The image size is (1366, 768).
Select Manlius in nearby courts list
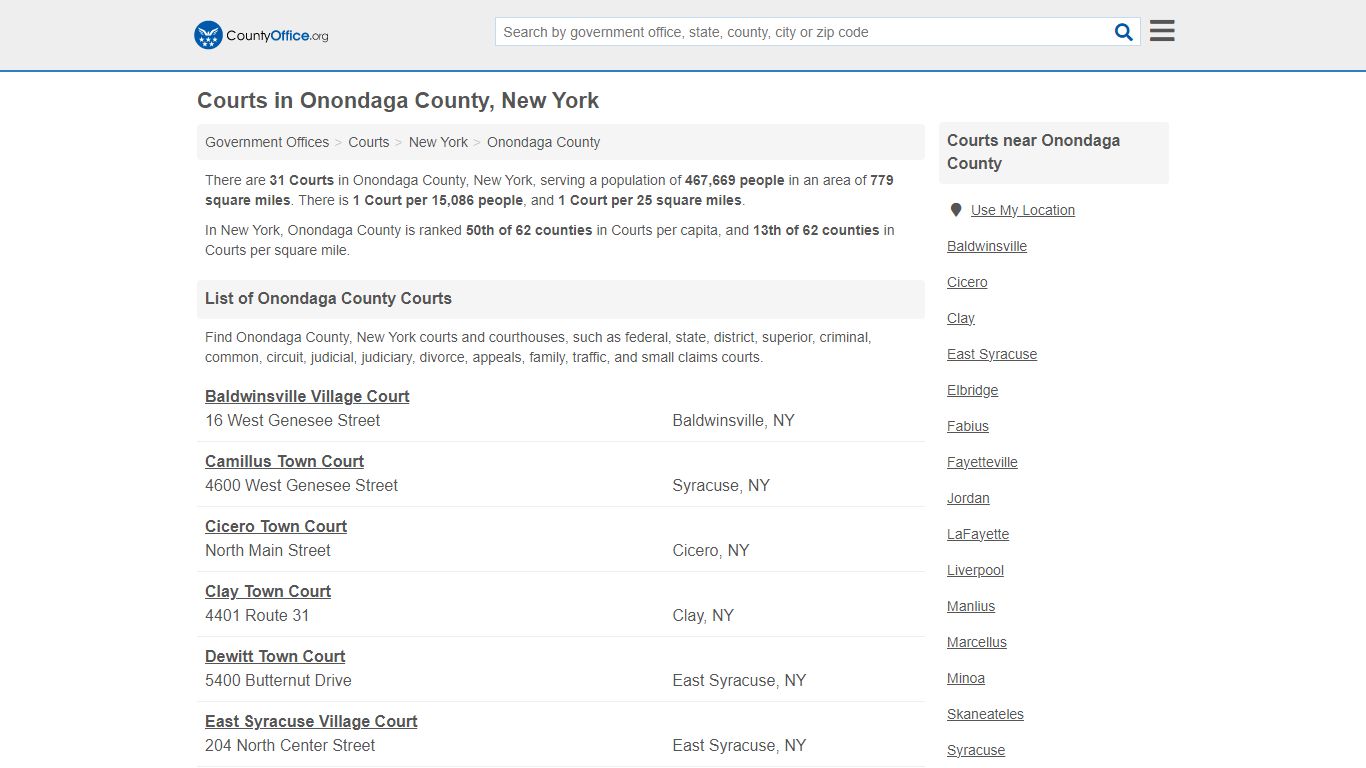[x=971, y=606]
